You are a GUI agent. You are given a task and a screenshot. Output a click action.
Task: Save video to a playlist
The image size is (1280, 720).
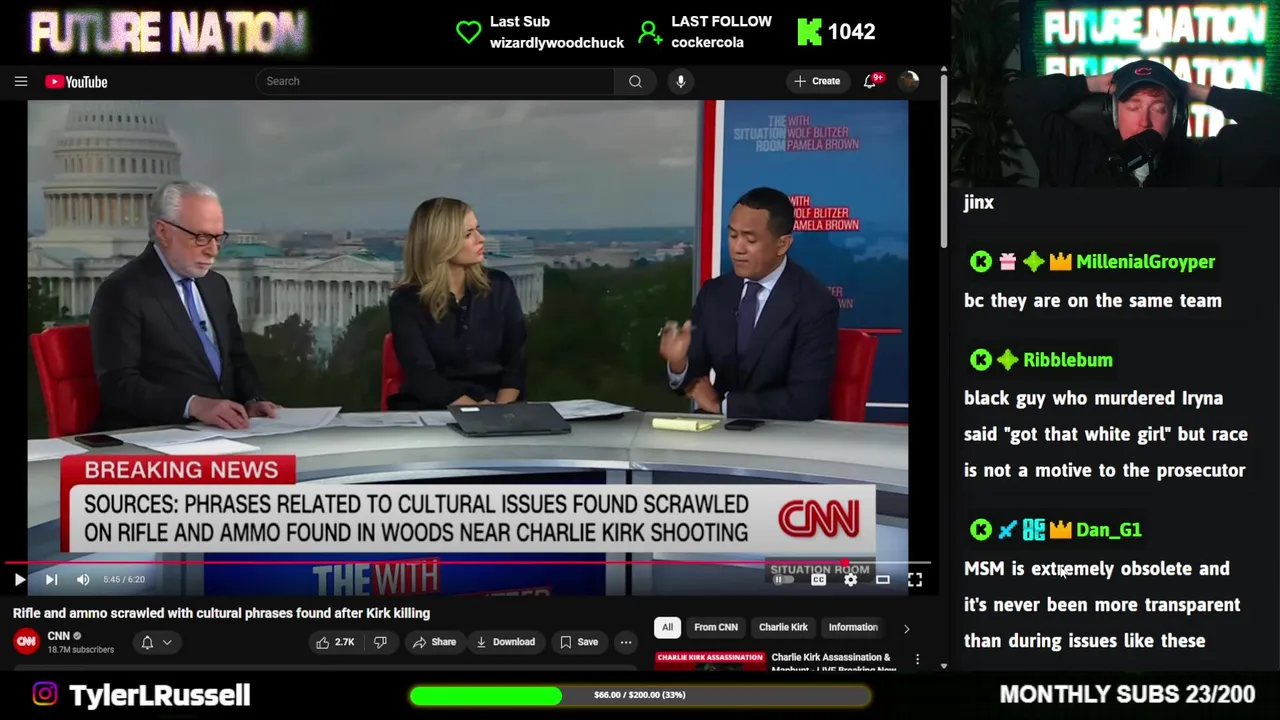[578, 642]
